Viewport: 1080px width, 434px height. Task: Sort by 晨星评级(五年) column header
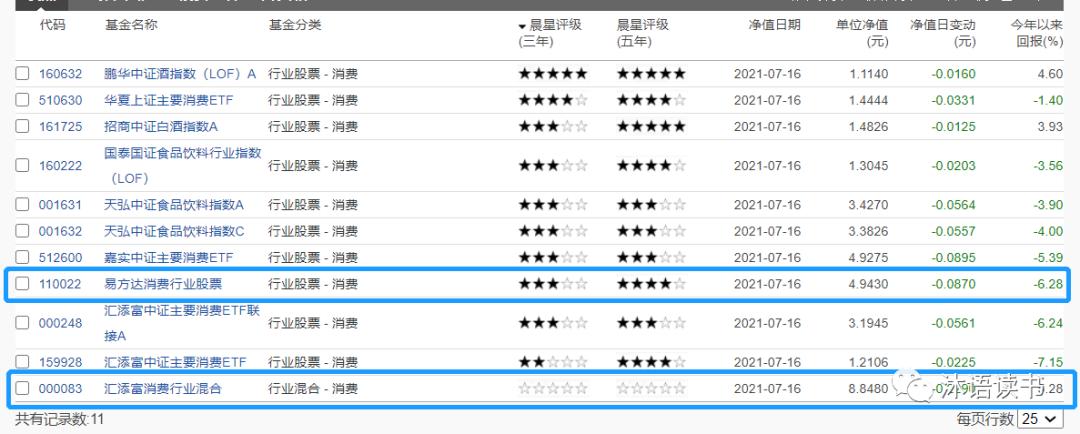click(643, 33)
